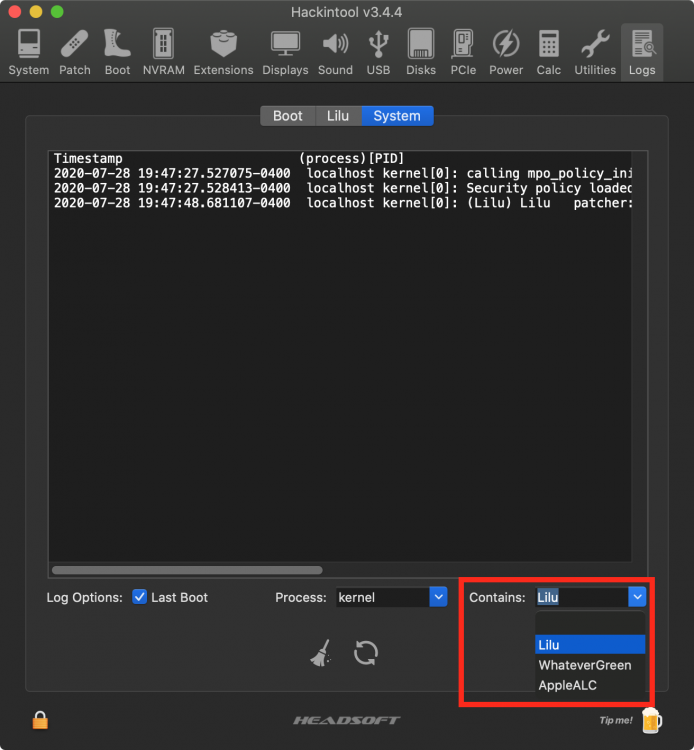Screen dimensions: 694x750
Task: Click the Timestamp header line in log
Action: coord(229,158)
